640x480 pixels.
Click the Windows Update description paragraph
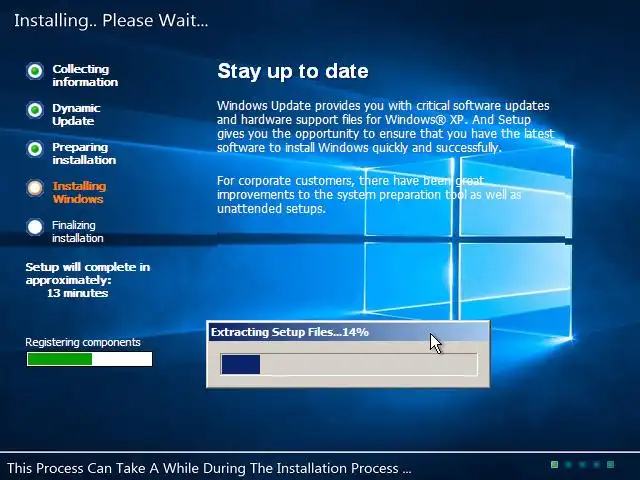385,127
